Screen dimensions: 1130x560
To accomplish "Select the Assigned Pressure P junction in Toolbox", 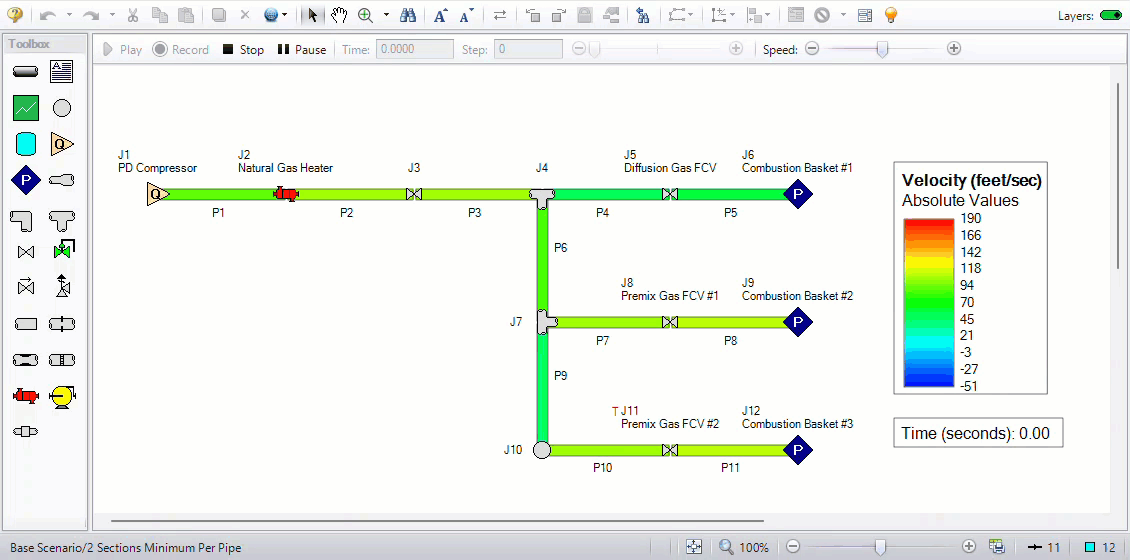I will pyautogui.click(x=26, y=180).
